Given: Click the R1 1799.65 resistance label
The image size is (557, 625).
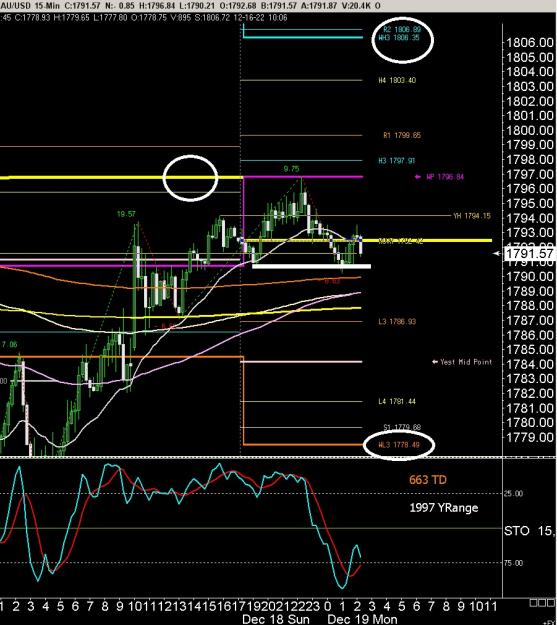Looking at the screenshot, I should coord(402,135).
